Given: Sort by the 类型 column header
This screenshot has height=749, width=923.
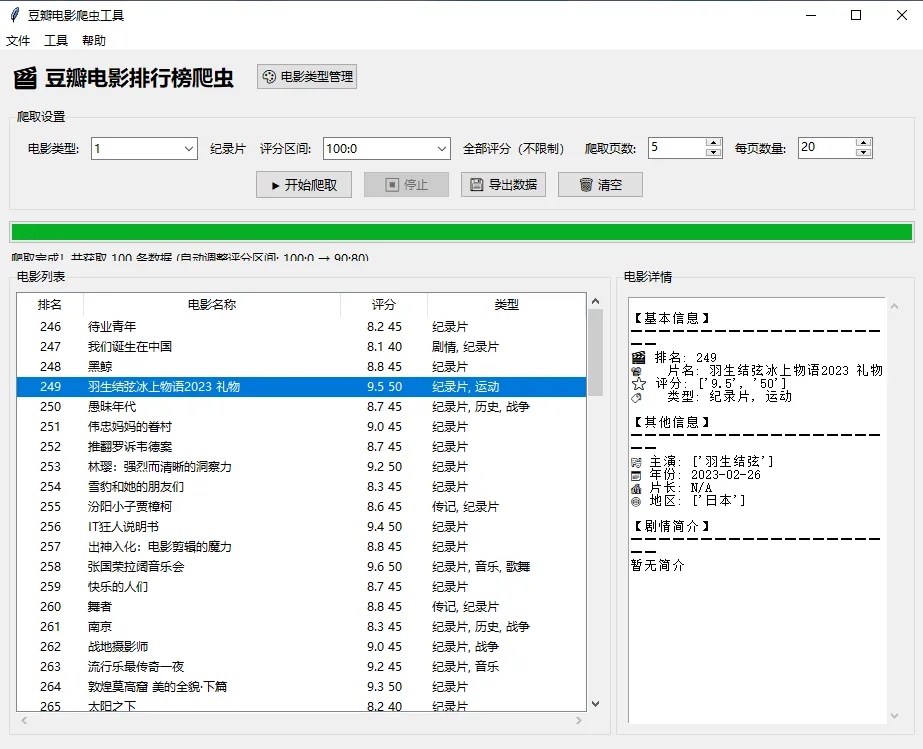Looking at the screenshot, I should point(506,304).
